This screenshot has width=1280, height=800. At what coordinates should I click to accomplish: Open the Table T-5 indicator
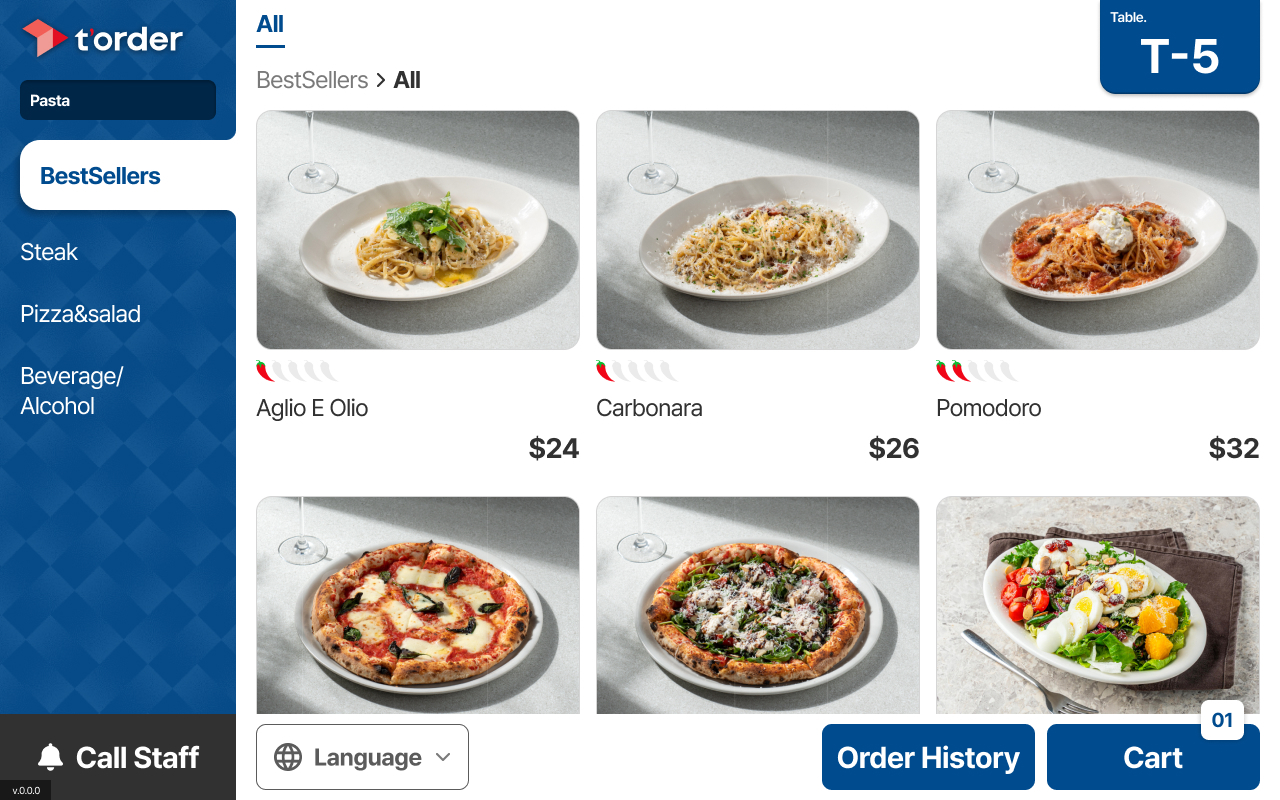point(1179,47)
